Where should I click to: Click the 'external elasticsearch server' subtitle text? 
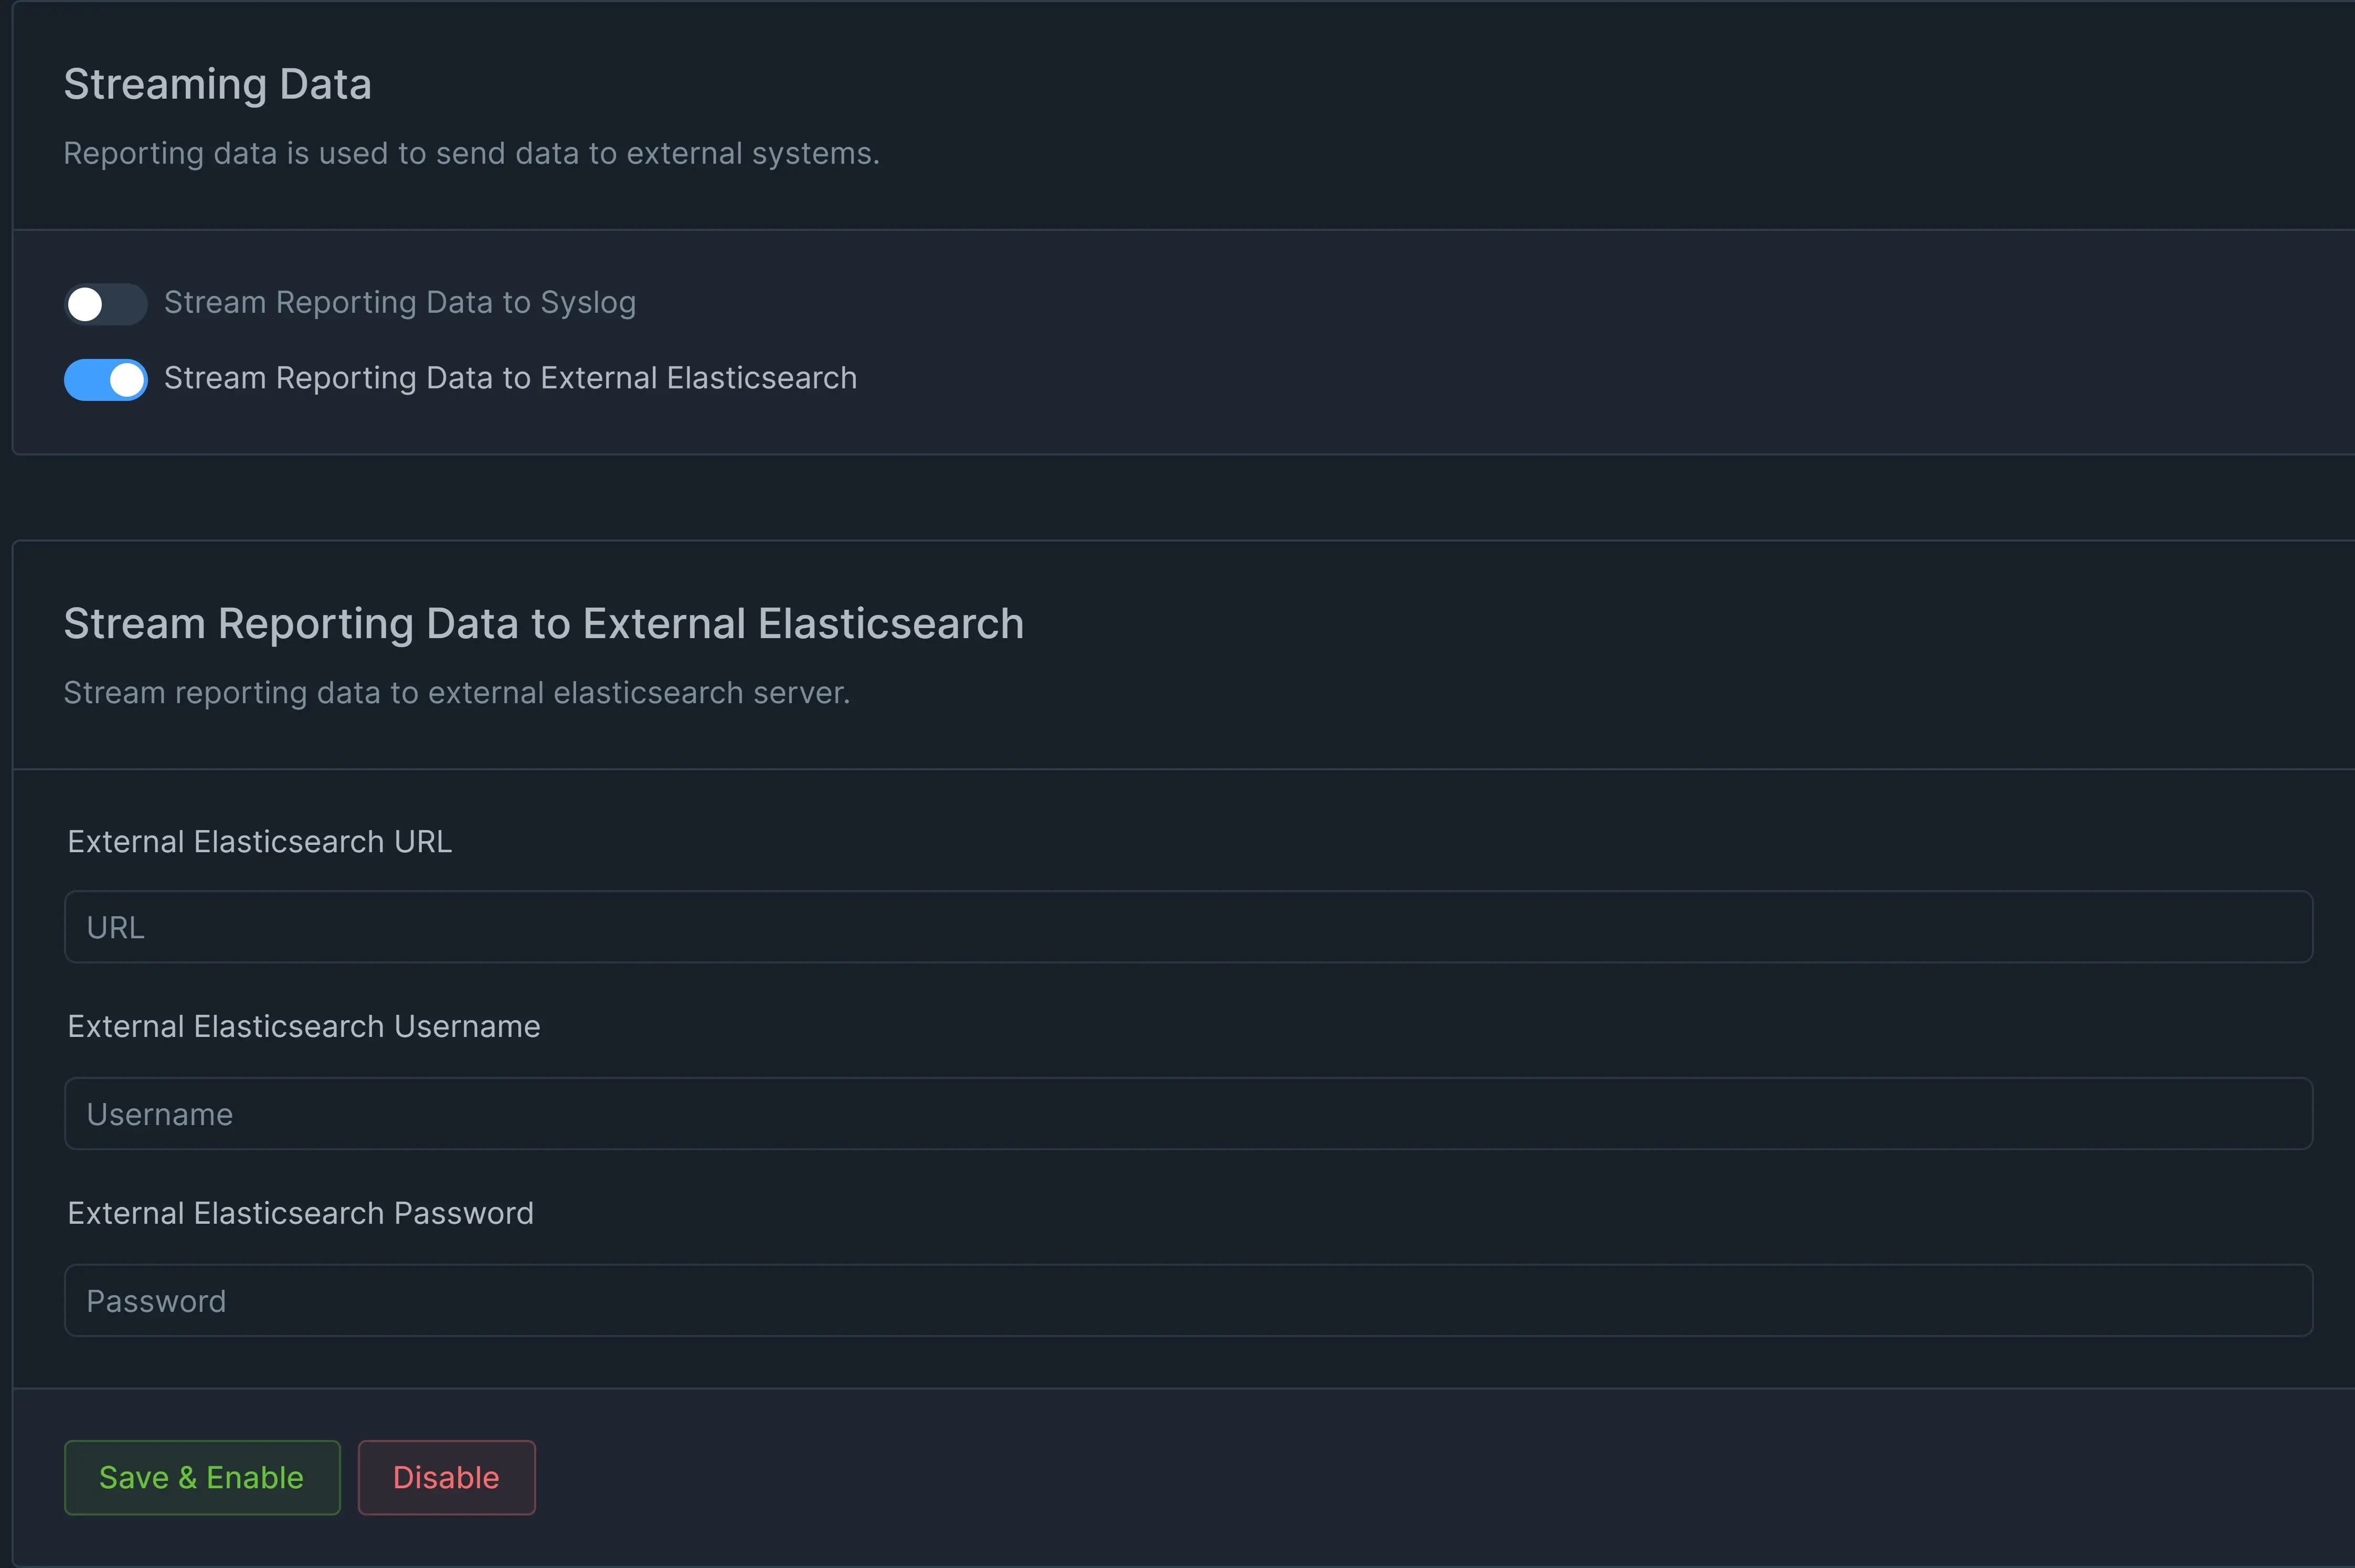coord(457,692)
